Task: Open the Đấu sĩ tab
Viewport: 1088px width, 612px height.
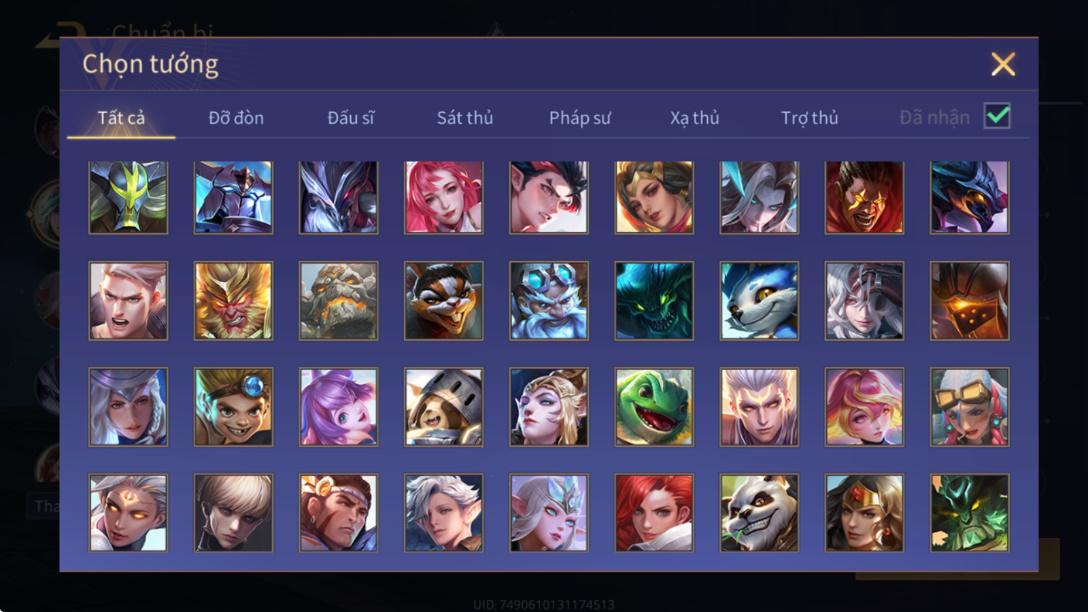Action: 350,118
